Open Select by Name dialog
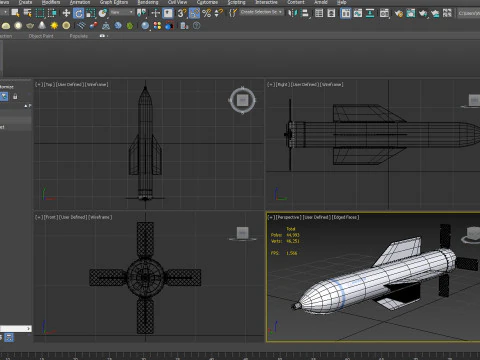The image size is (480, 360). pyautogui.click(x=27, y=13)
